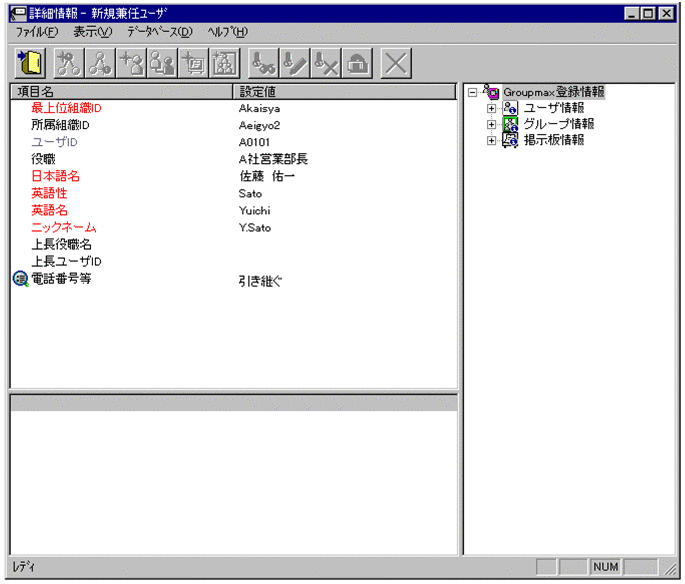Click the application icon in title bar
This screenshot has height=584, width=685.
18,14
